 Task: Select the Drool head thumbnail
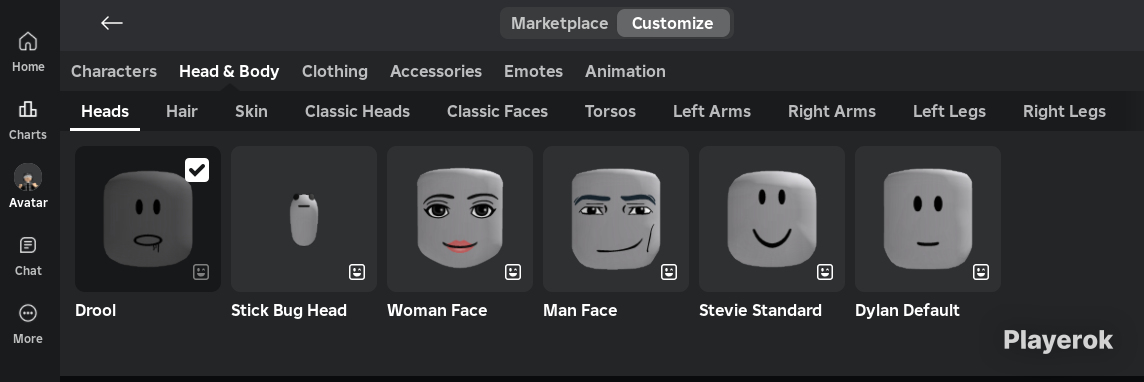pos(148,219)
